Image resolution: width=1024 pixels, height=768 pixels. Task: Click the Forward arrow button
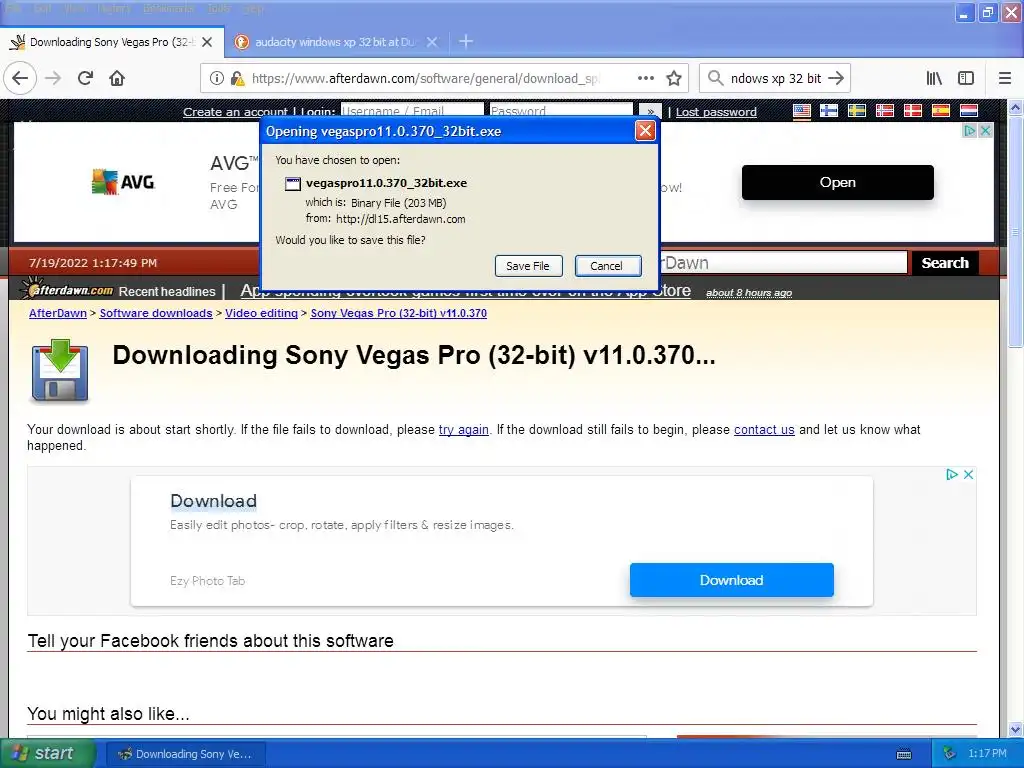pos(53,78)
